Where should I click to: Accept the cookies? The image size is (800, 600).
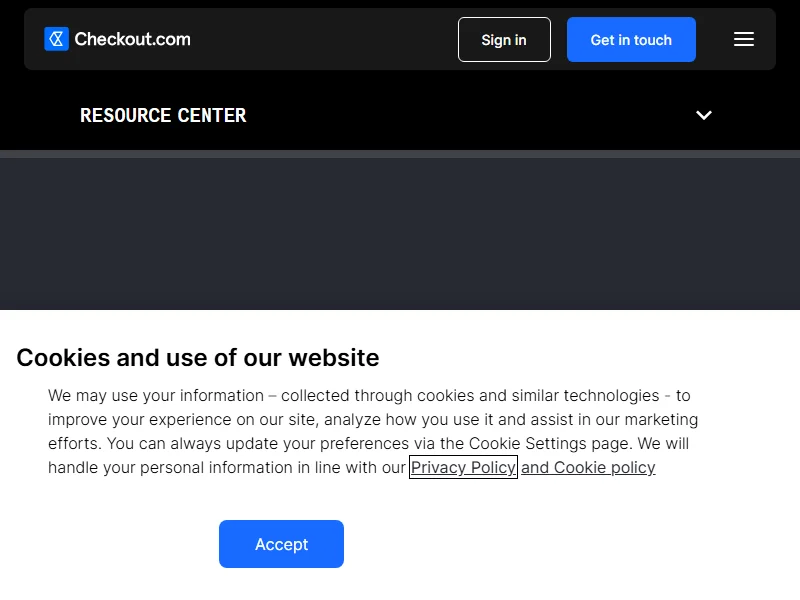[x=281, y=544]
